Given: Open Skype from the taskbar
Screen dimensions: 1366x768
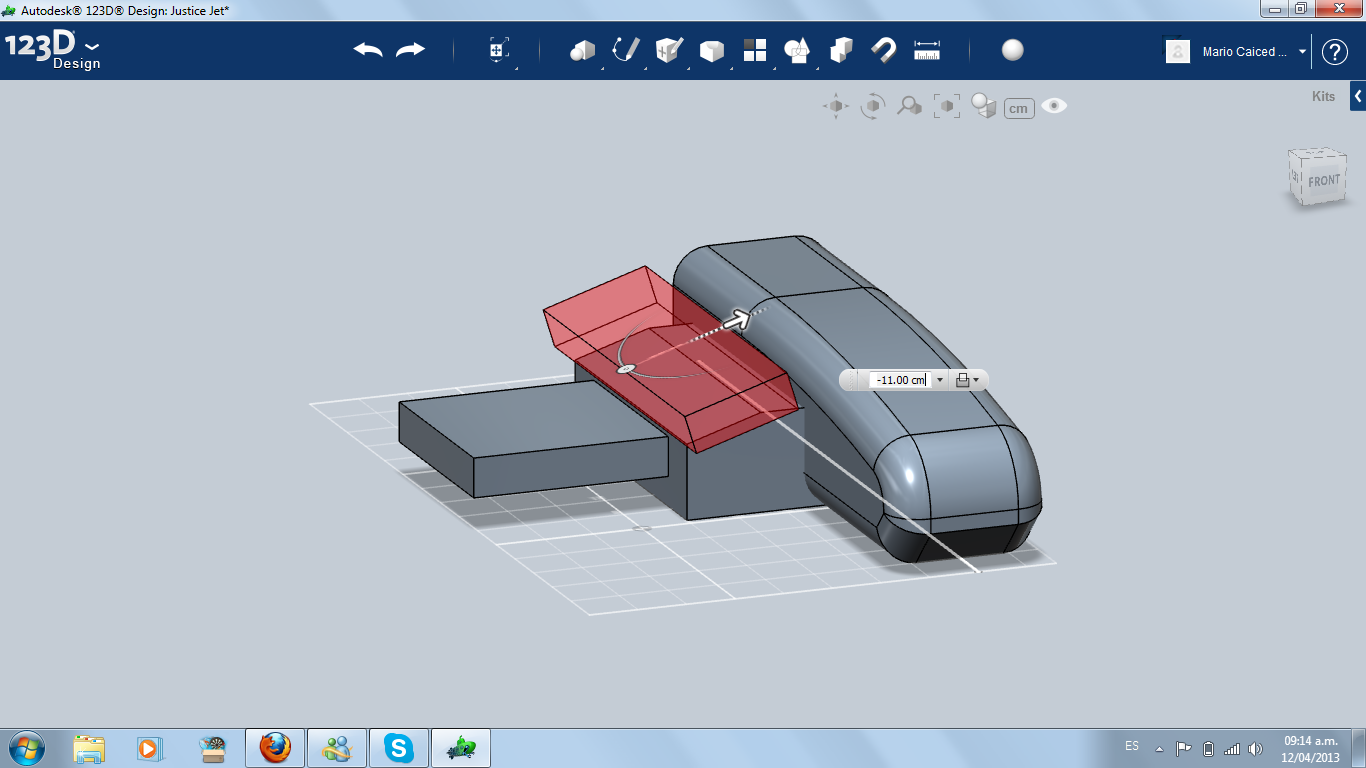Looking at the screenshot, I should click(x=399, y=748).
